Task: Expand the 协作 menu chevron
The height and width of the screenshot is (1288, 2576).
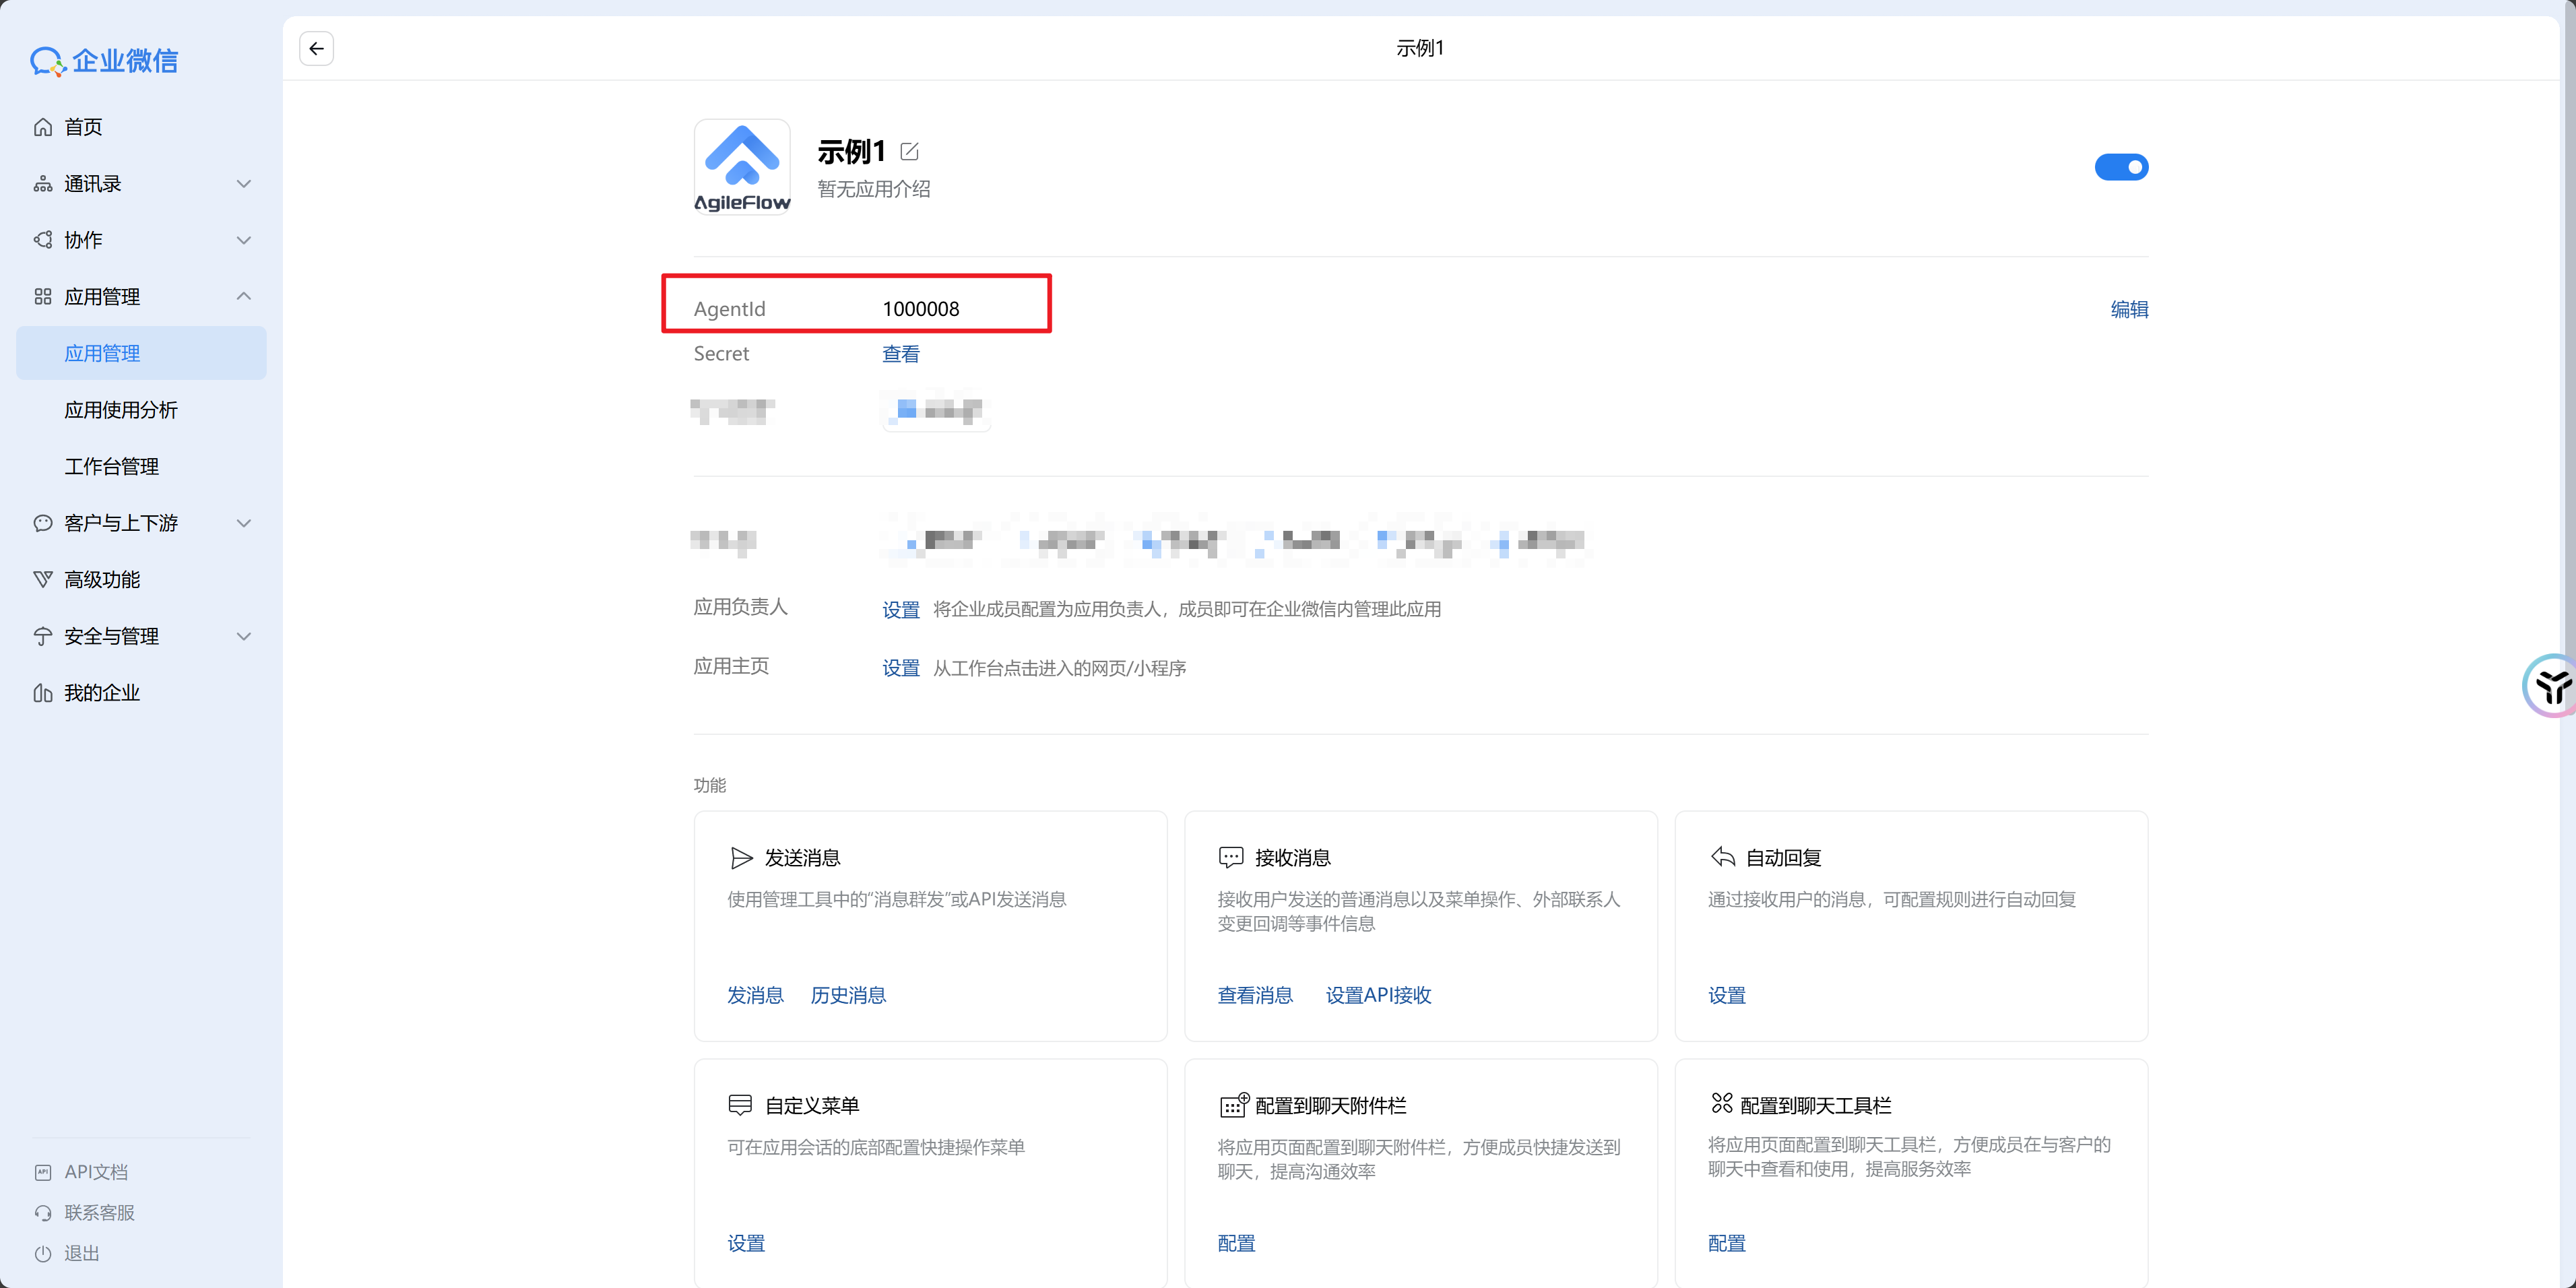Action: pyautogui.click(x=243, y=240)
